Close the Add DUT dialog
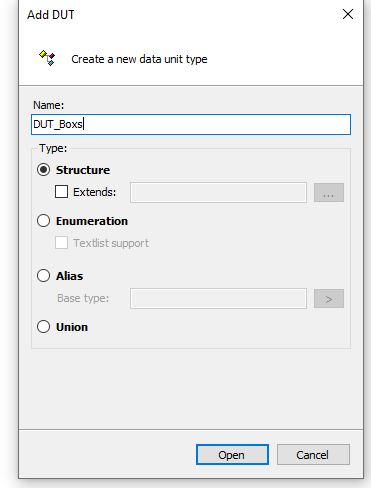The image size is (371, 488). (x=348, y=14)
